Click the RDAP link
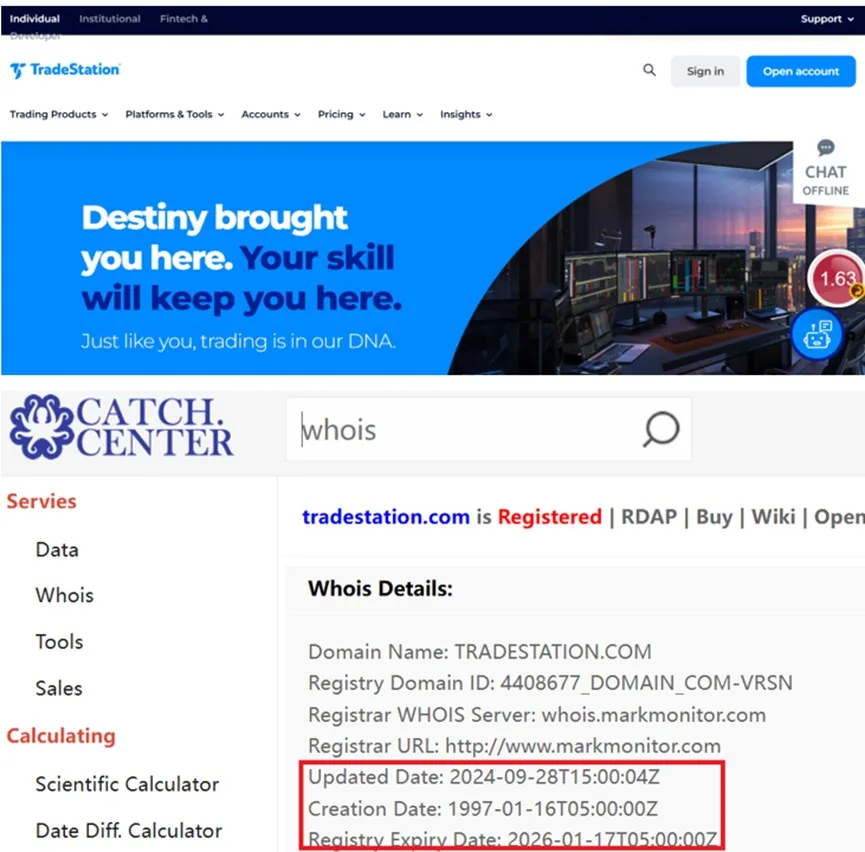Screen dimensions: 865x852 [649, 516]
